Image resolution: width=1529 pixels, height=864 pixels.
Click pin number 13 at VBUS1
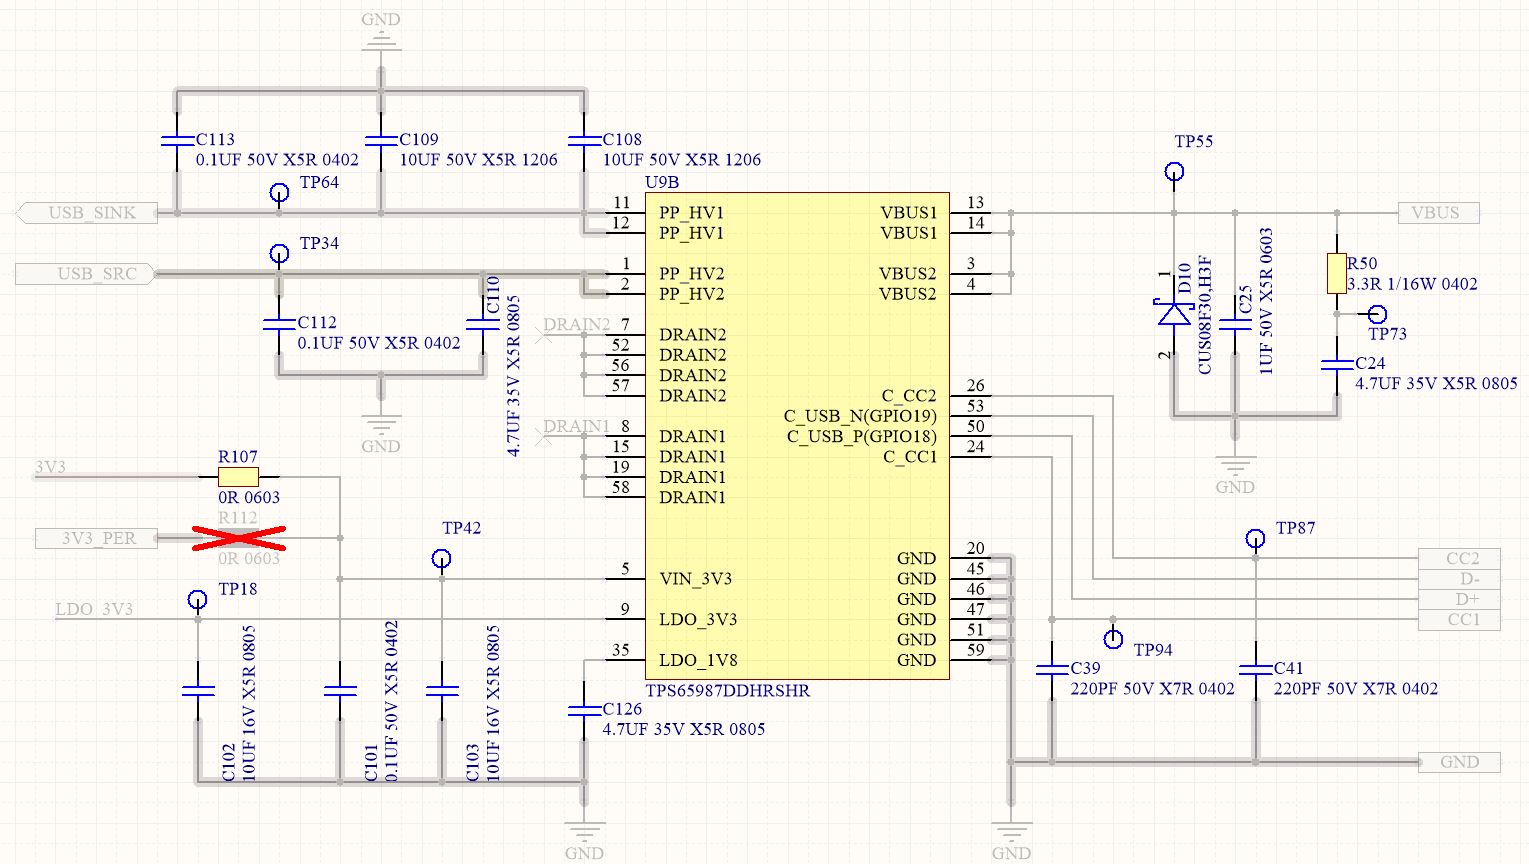coord(975,202)
